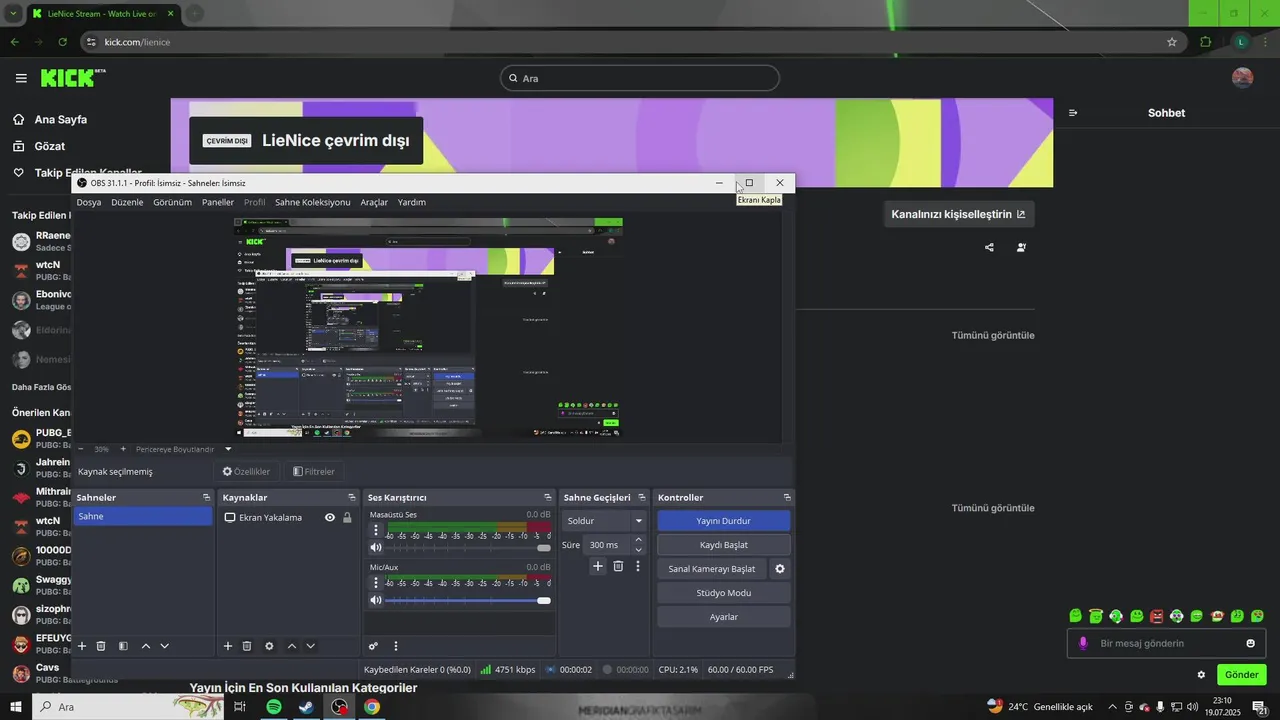Image resolution: width=1280 pixels, height=720 pixels.
Task: Mute Masaüstü Ses audio
Action: click(376, 547)
